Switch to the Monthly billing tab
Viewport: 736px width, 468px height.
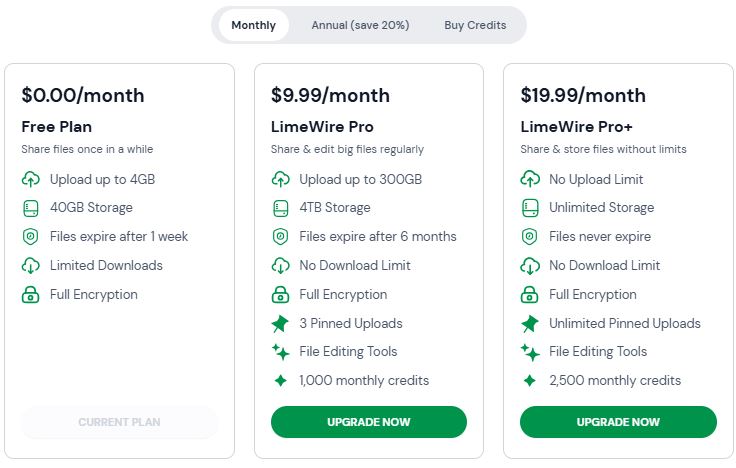click(x=253, y=25)
